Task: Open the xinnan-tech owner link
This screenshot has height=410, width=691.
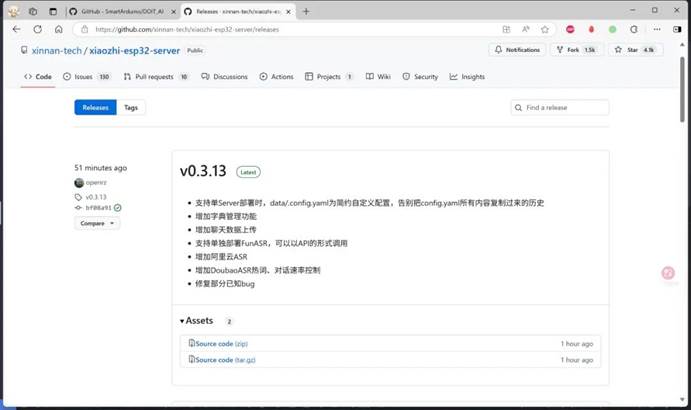Action: click(56, 51)
